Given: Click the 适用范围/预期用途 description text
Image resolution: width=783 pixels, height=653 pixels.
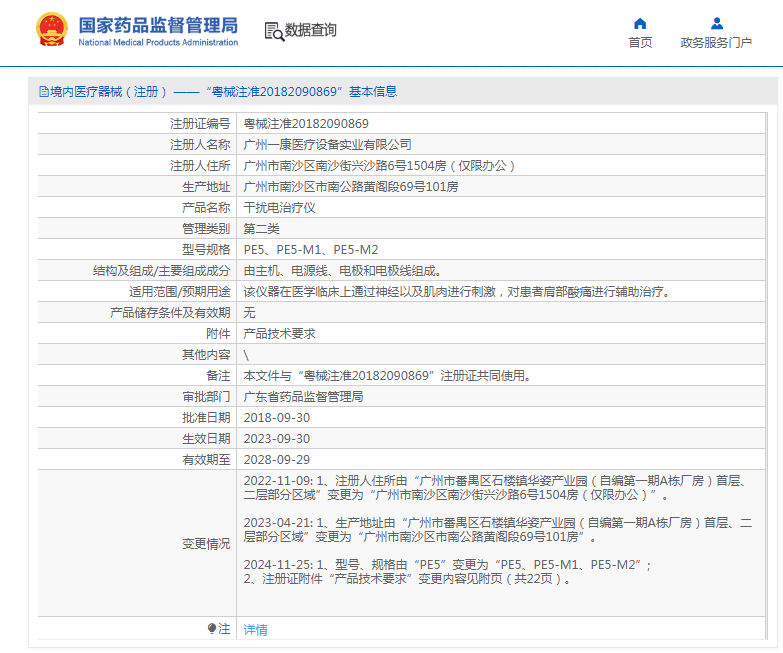Looking at the screenshot, I should (x=456, y=292).
